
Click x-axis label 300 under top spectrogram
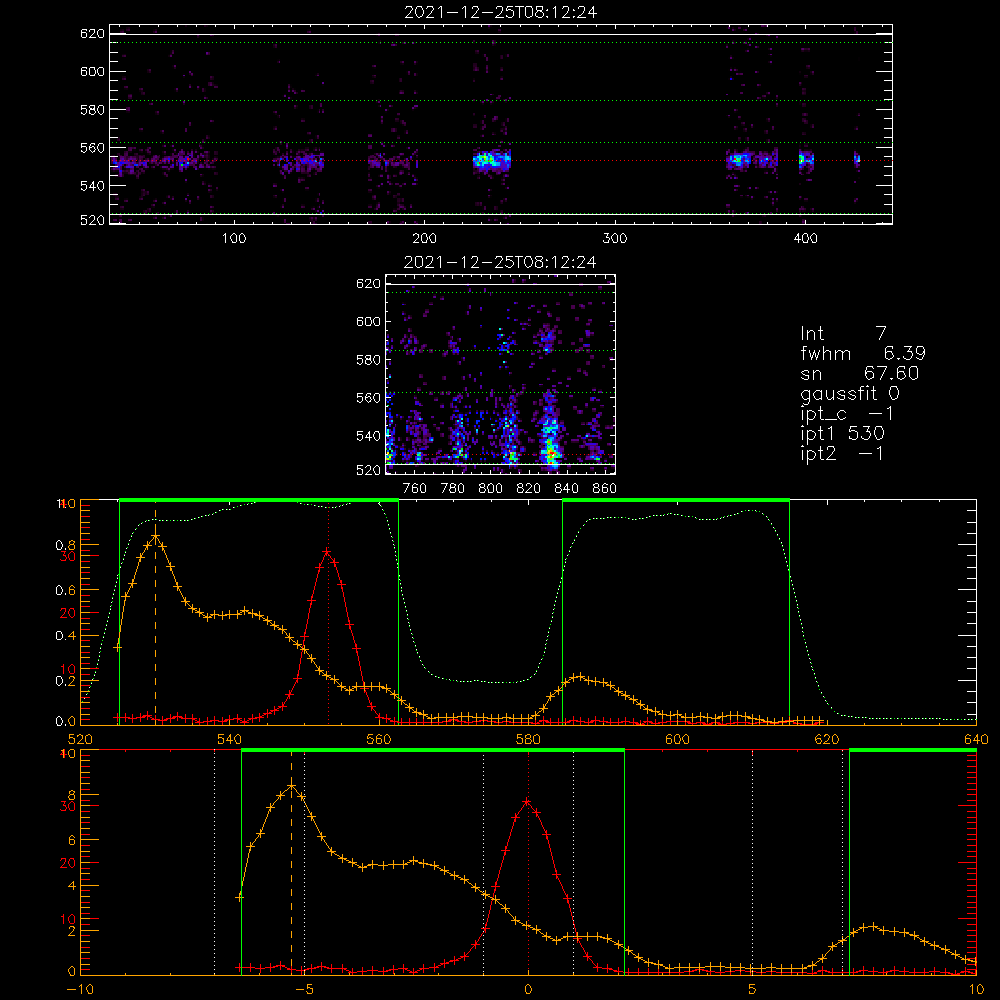click(615, 239)
